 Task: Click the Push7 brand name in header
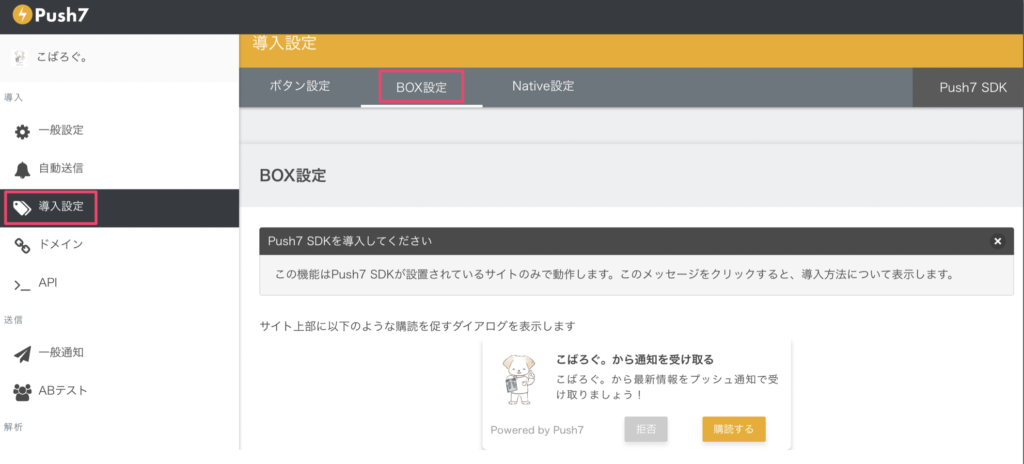tap(62, 14)
